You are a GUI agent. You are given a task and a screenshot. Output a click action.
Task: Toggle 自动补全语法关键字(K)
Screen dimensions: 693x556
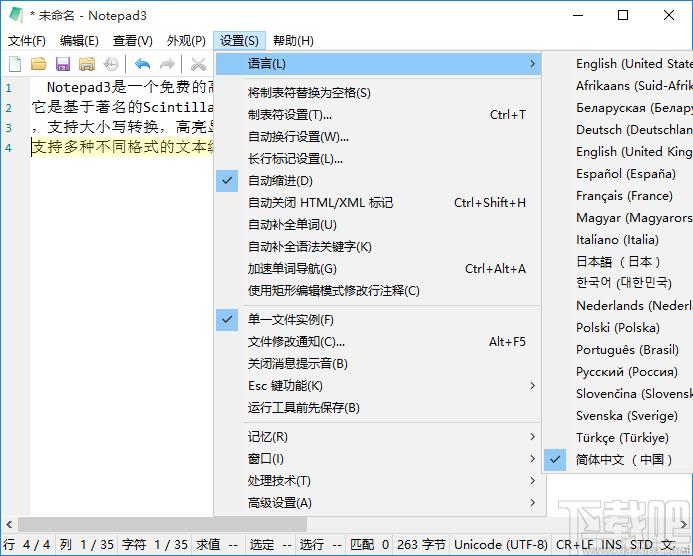[378, 247]
